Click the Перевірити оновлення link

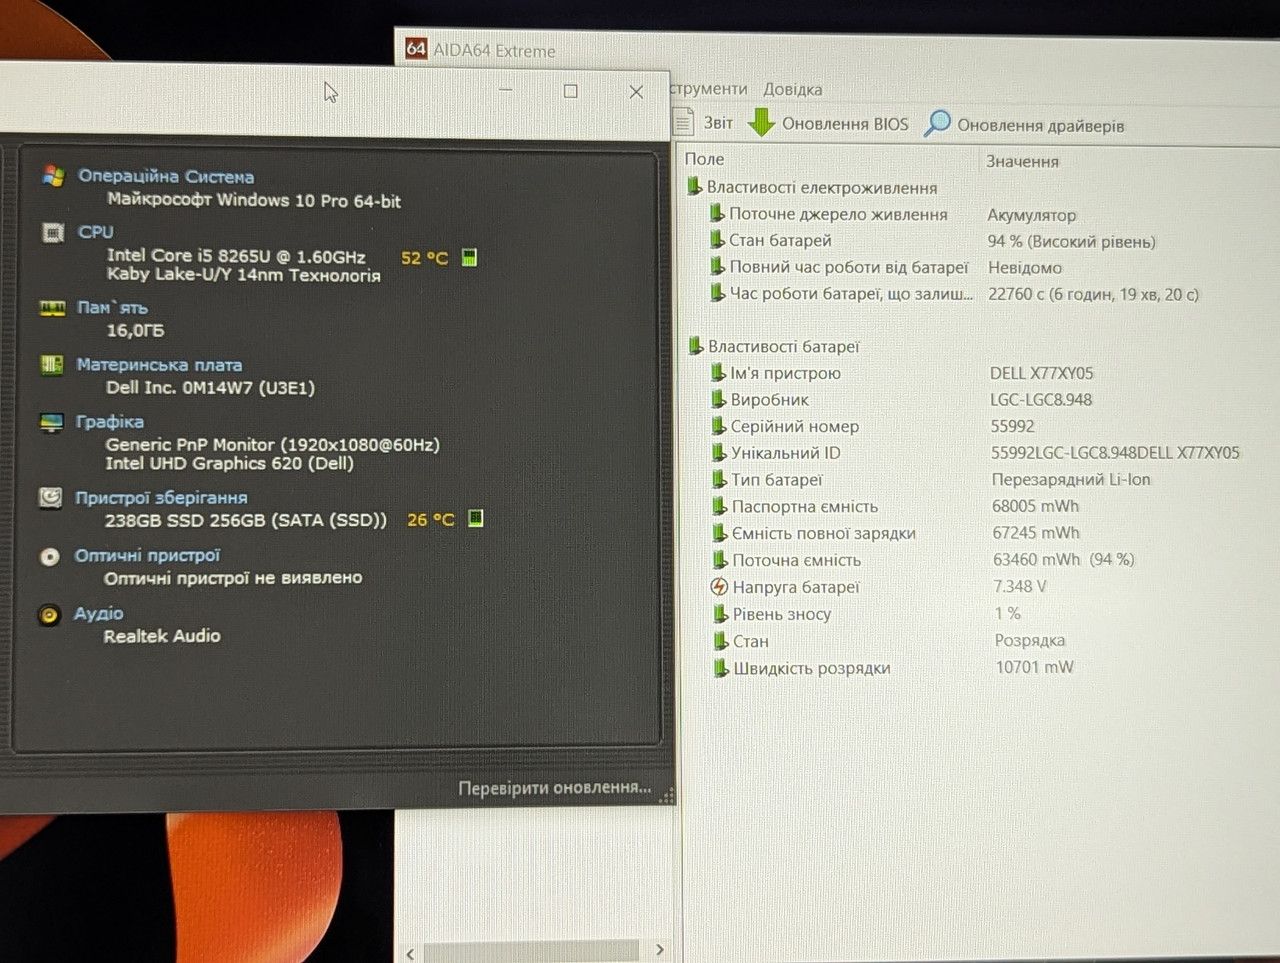(x=554, y=788)
